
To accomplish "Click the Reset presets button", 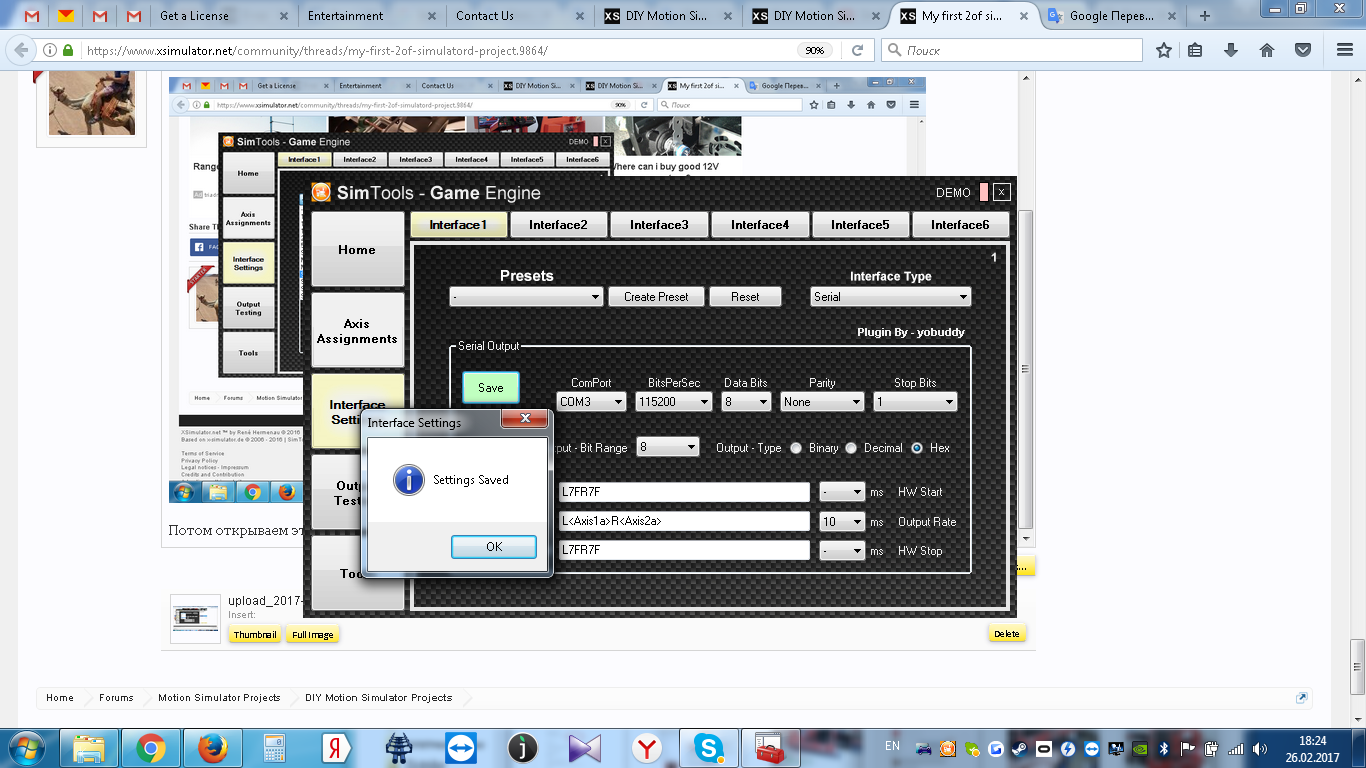I will pos(745,297).
